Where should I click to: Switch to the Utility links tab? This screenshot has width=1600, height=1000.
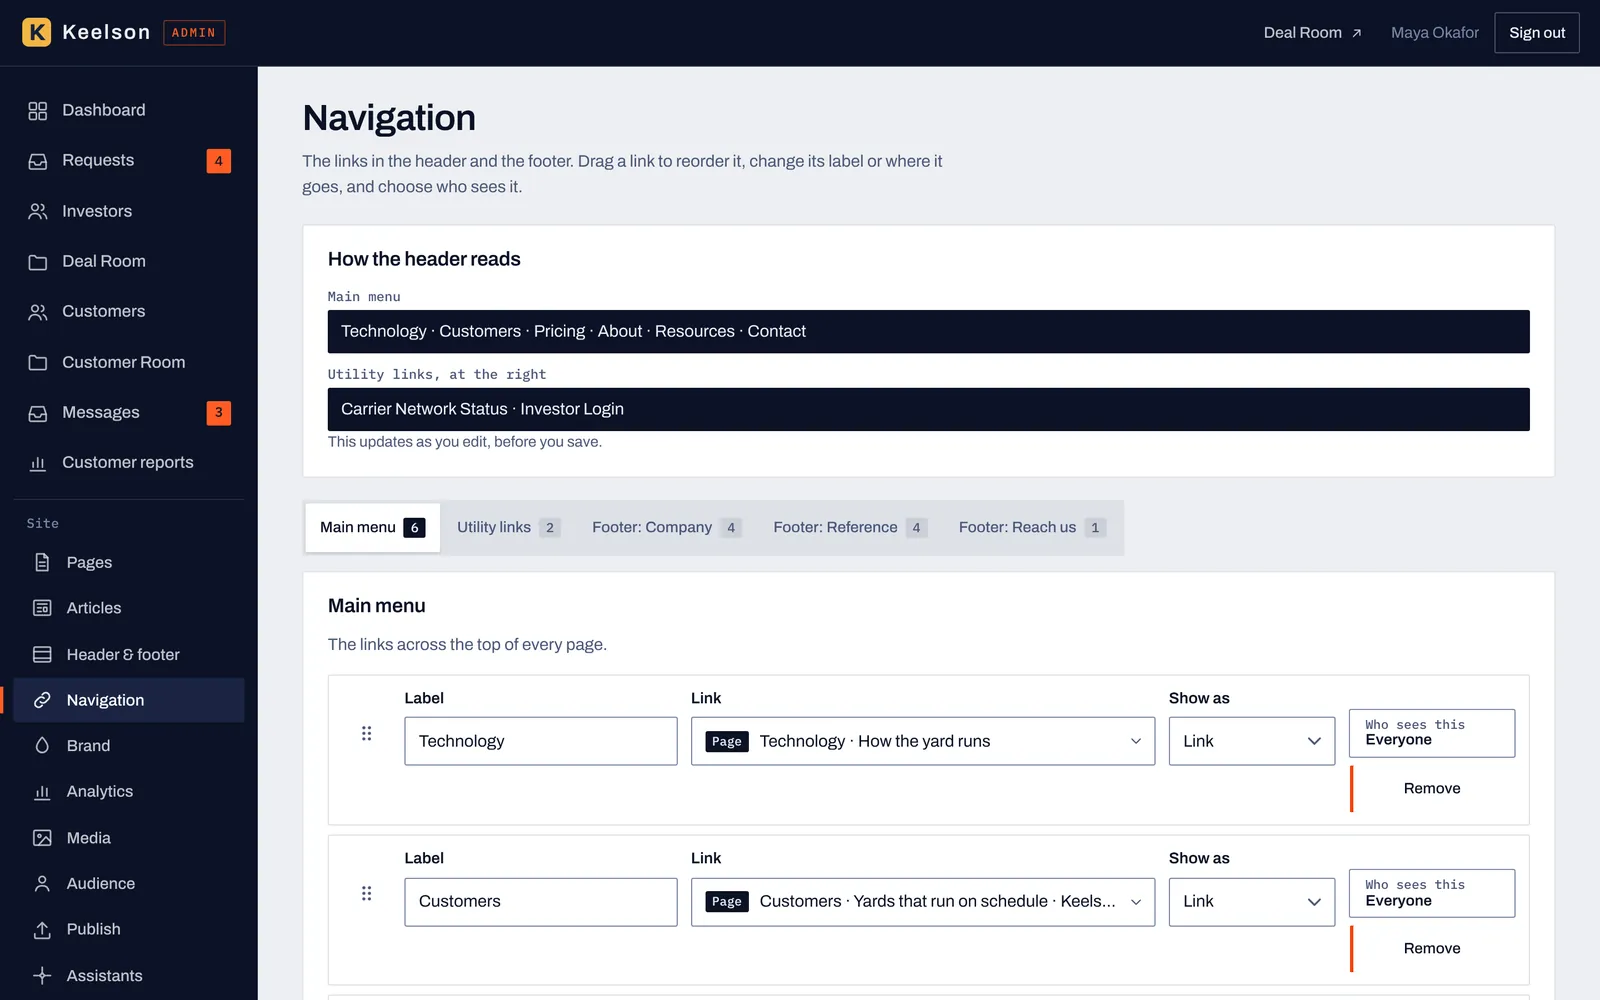coord(508,528)
